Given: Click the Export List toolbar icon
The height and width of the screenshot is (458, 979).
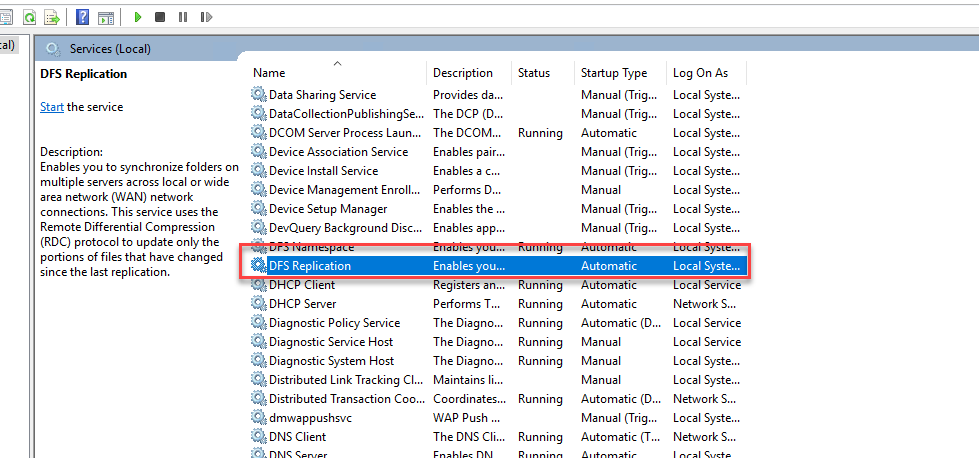Looking at the screenshot, I should pyautogui.click(x=52, y=17).
